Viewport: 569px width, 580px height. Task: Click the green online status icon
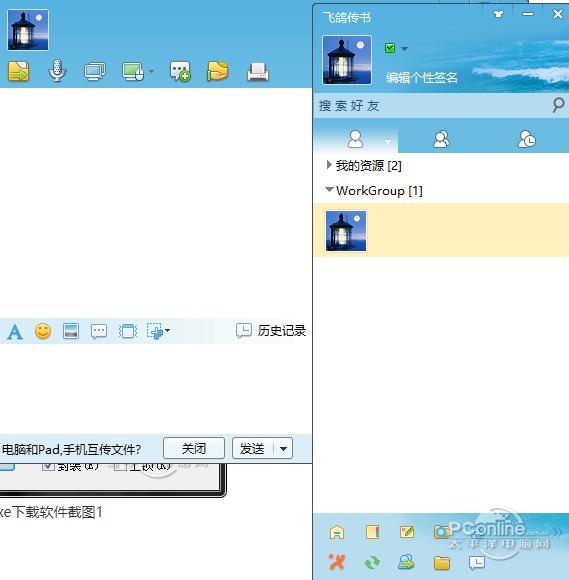390,48
